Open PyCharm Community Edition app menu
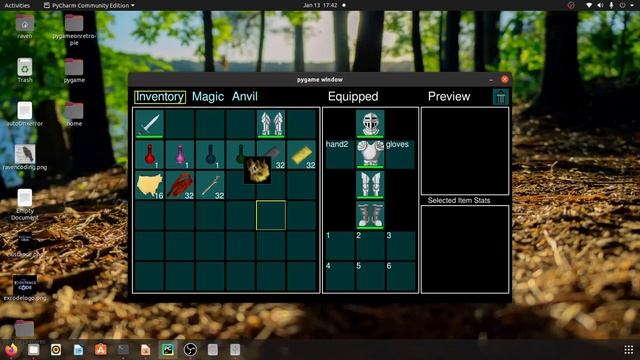Image resolution: width=640 pixels, height=360 pixels. coord(89,5)
